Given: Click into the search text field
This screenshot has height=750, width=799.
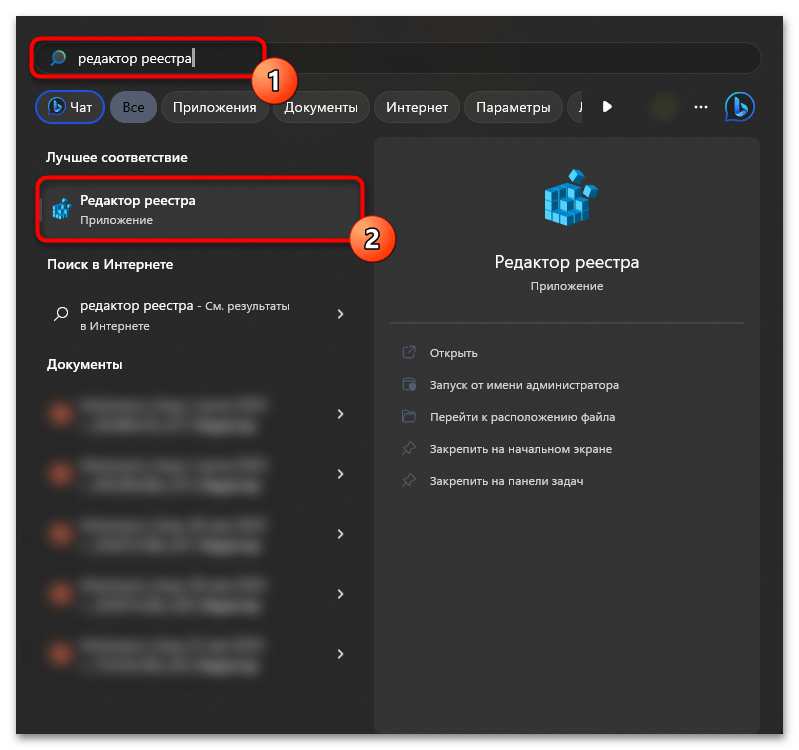Looking at the screenshot, I should click(x=397, y=58).
